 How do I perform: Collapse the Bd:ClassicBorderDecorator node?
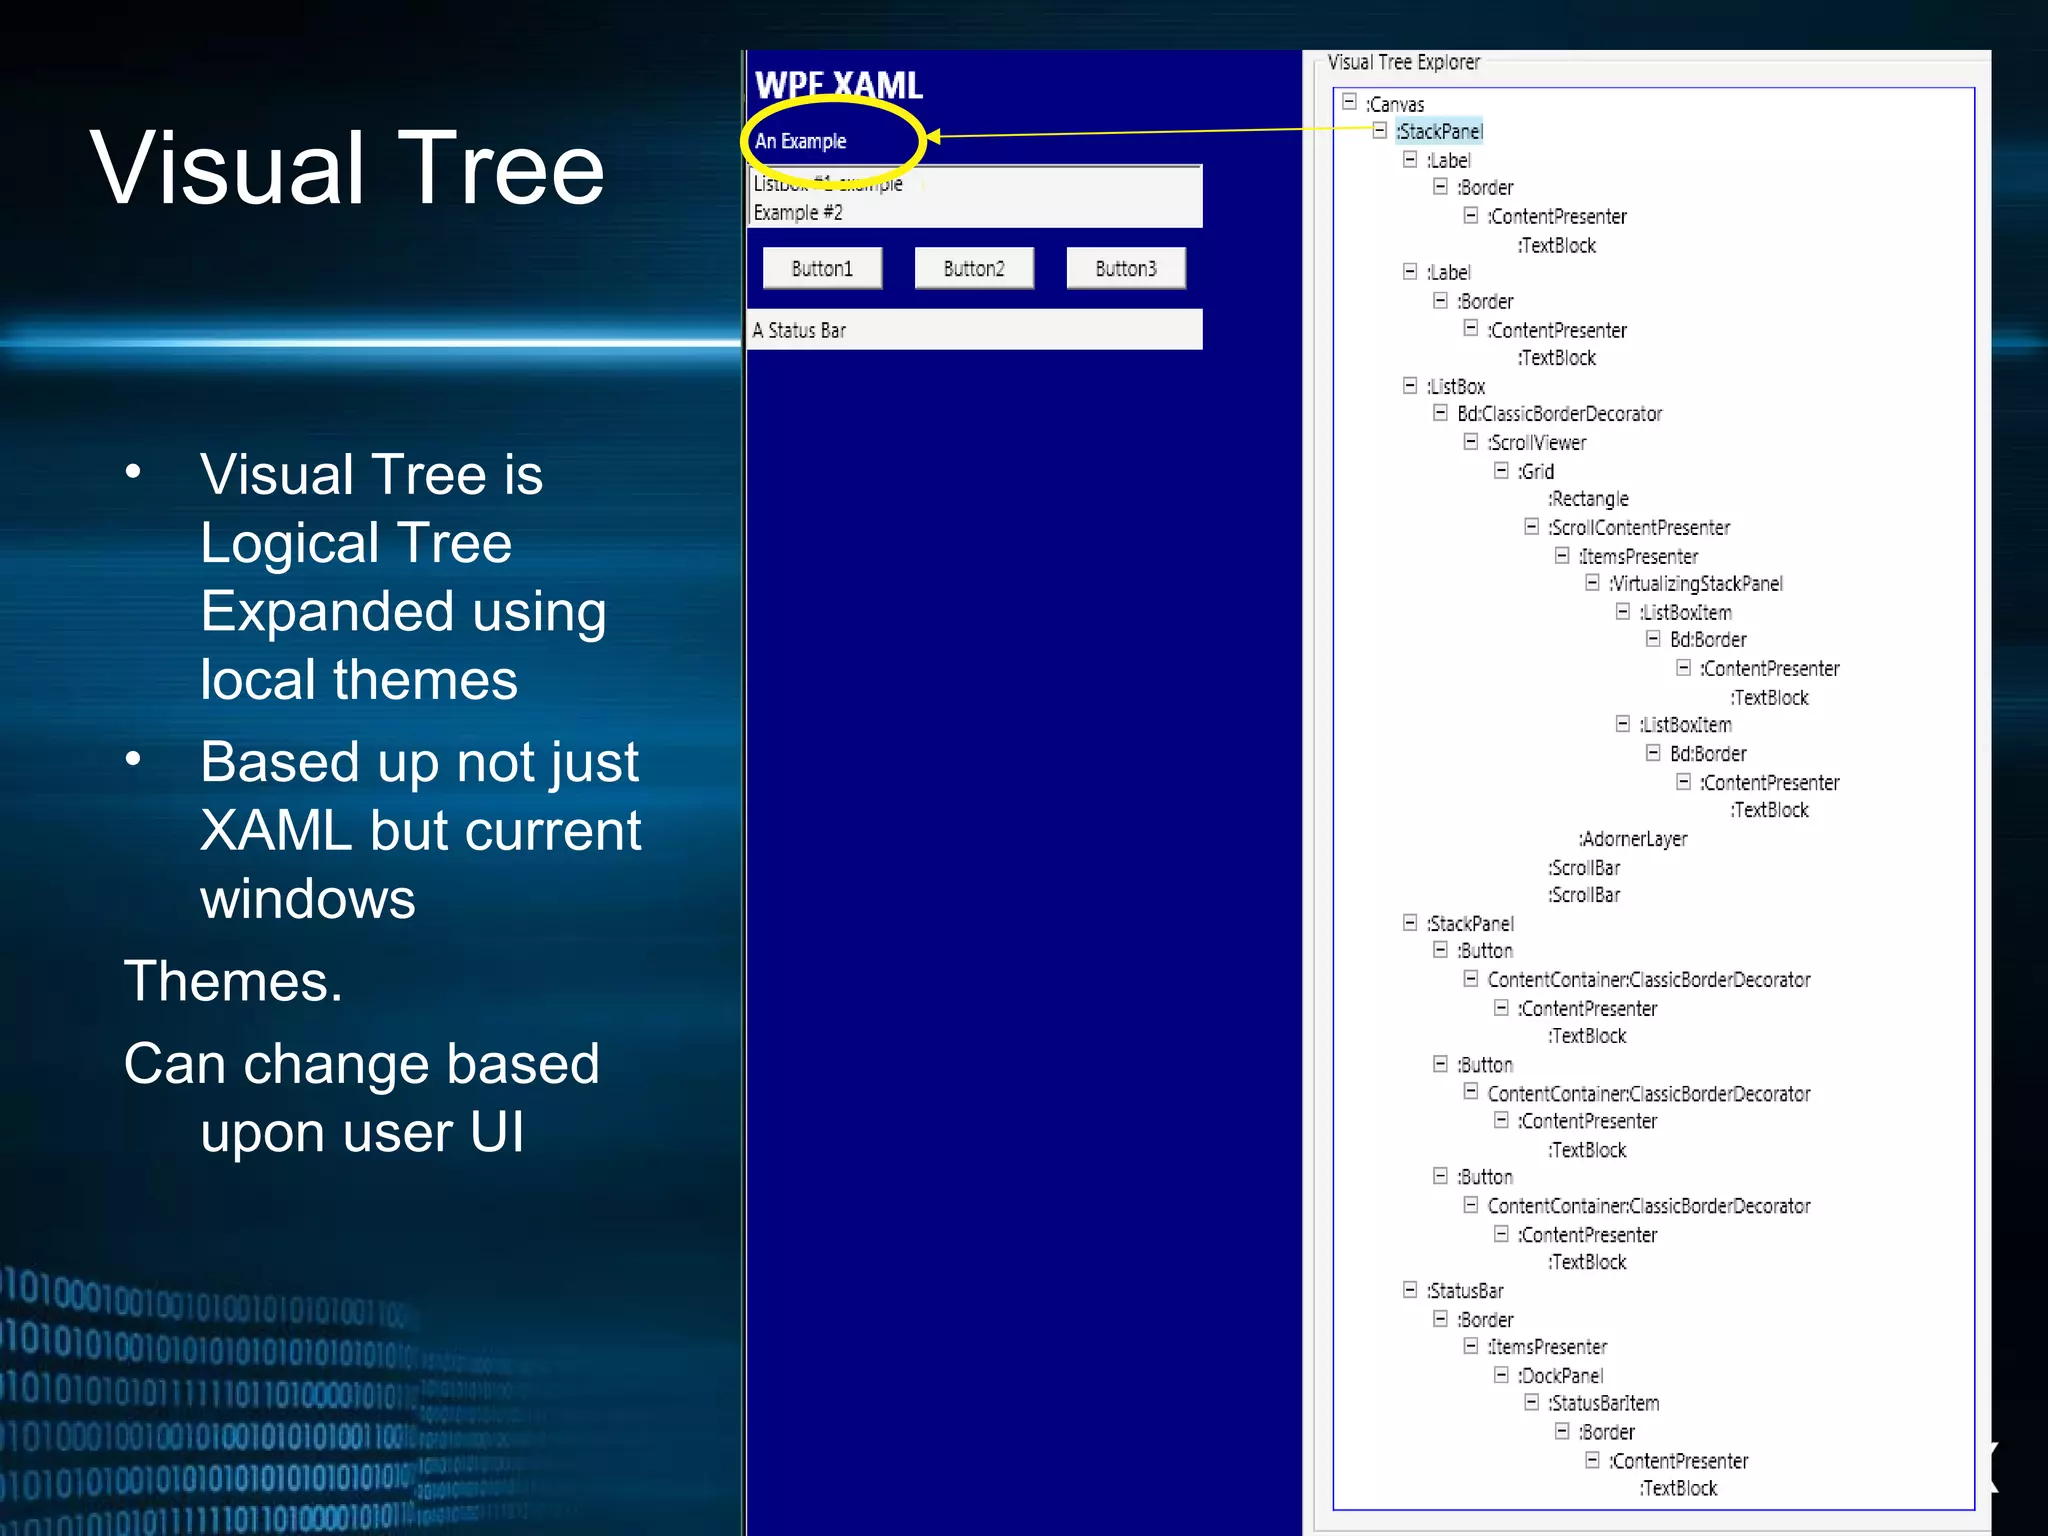1440,413
